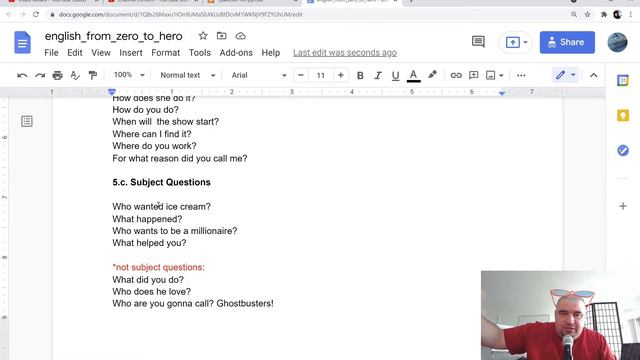Image resolution: width=640 pixels, height=360 pixels.
Task: Click the red '*not subject questions:' text
Action: [158, 267]
